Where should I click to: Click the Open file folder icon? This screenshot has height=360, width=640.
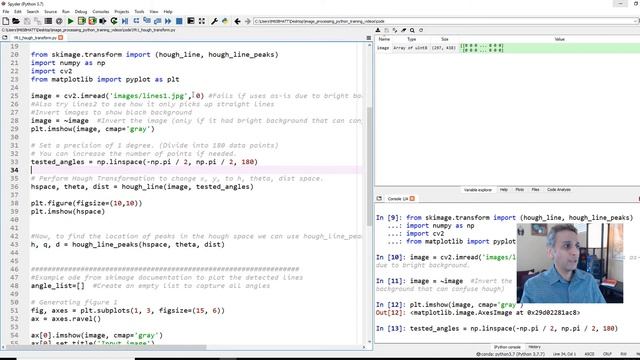tap(16, 21)
